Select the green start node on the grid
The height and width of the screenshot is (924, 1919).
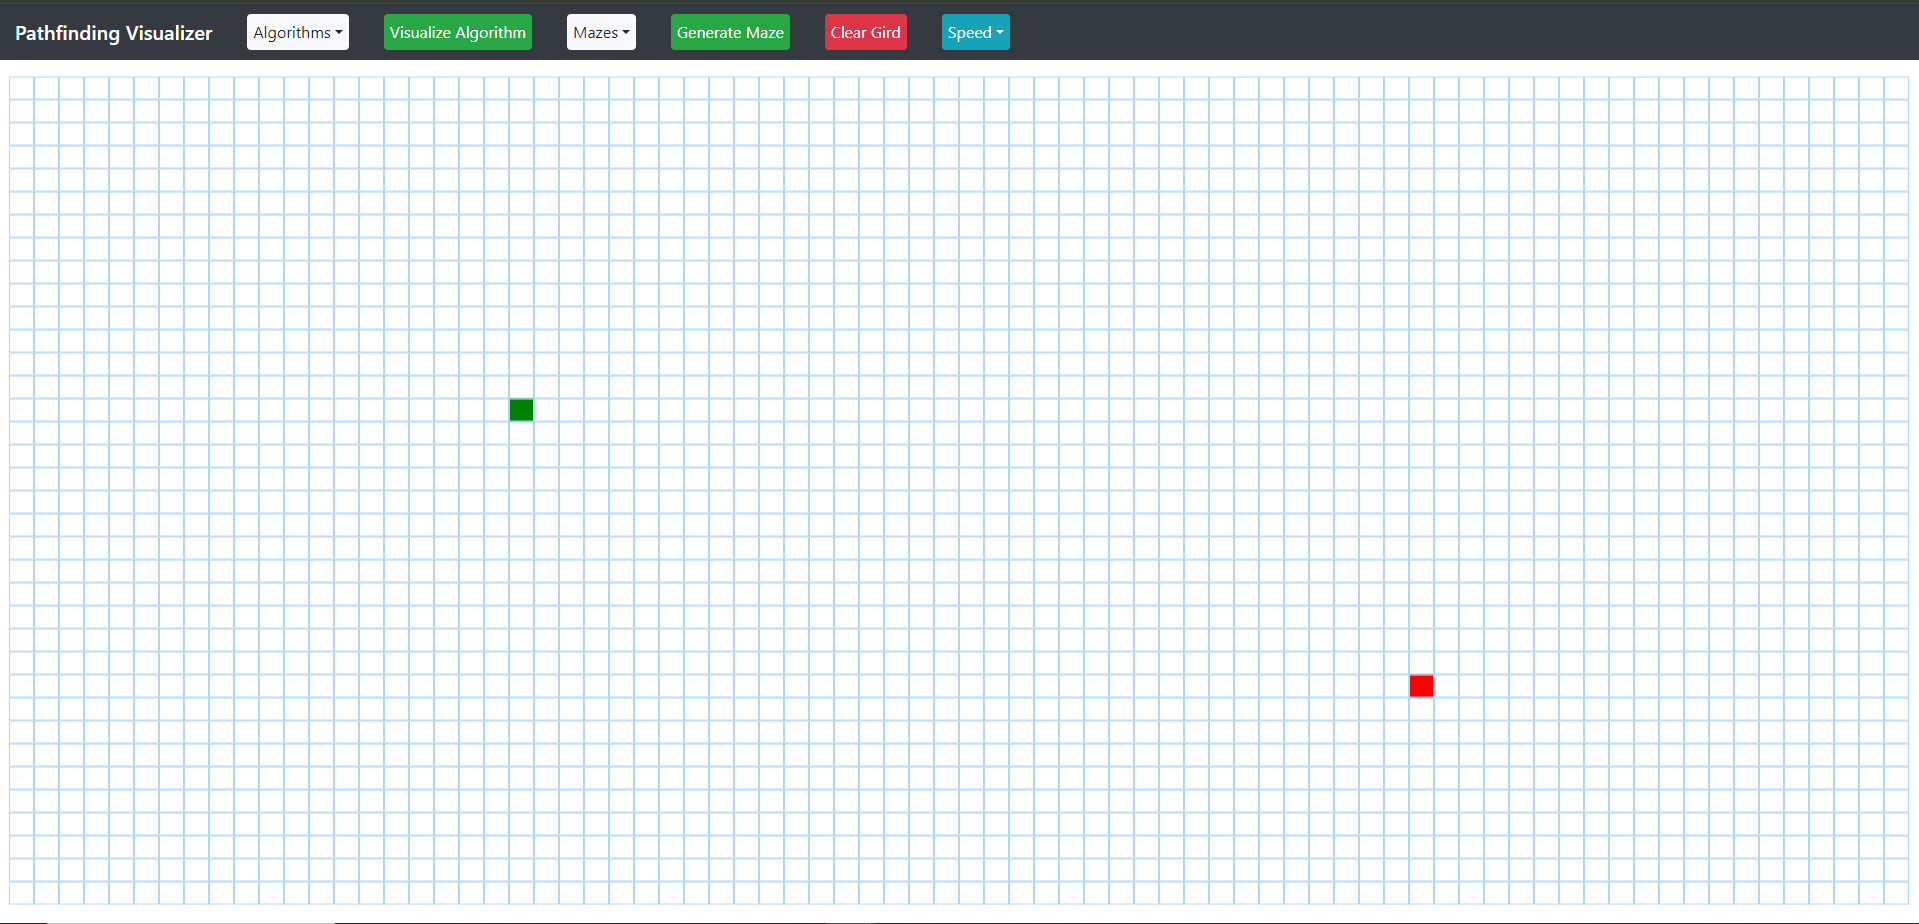521,410
